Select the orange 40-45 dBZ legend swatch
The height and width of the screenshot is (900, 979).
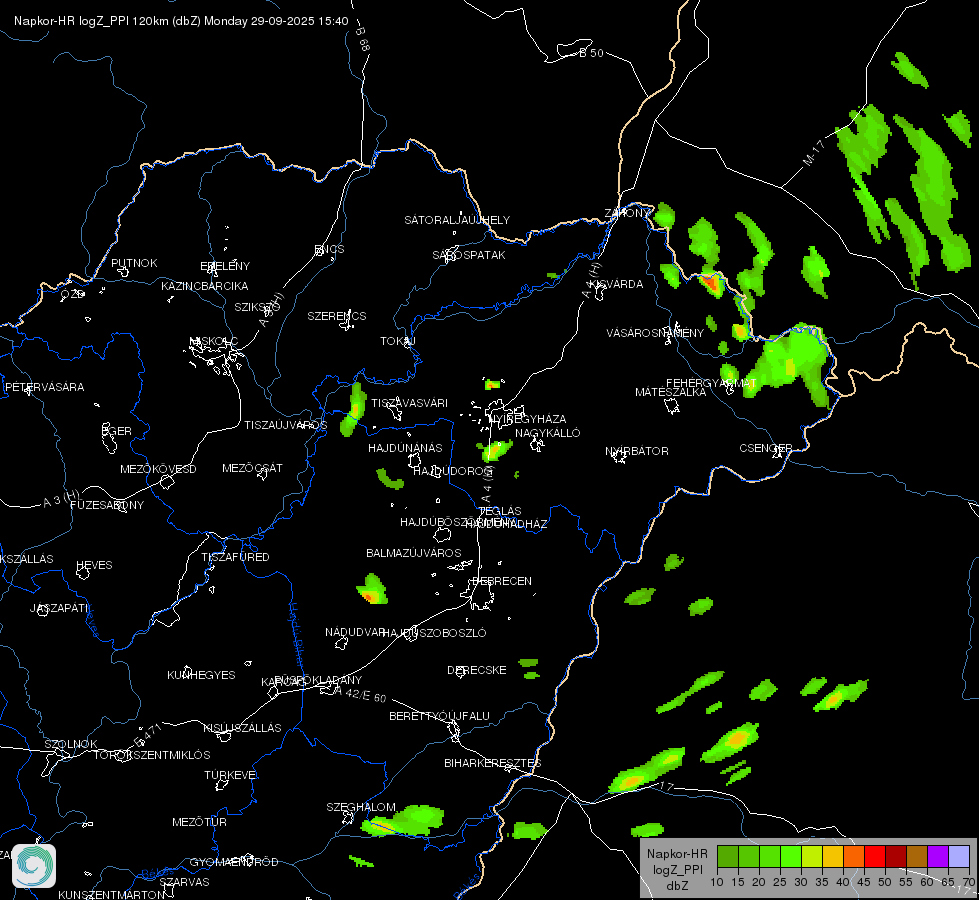[854, 857]
